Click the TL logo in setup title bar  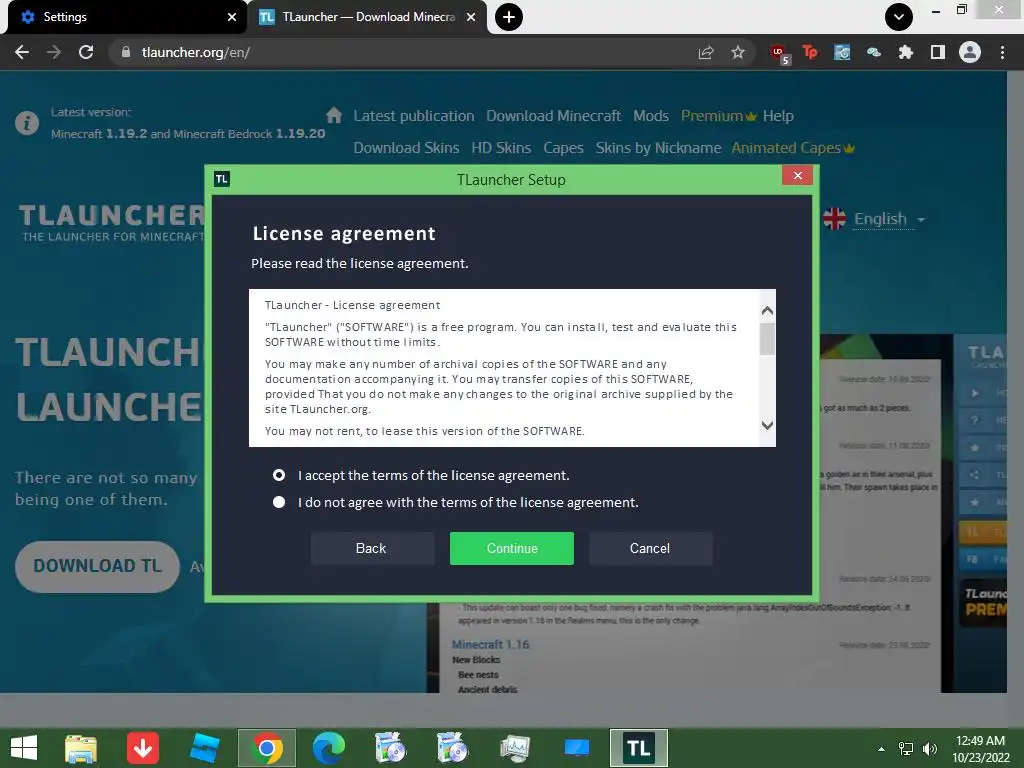(221, 179)
